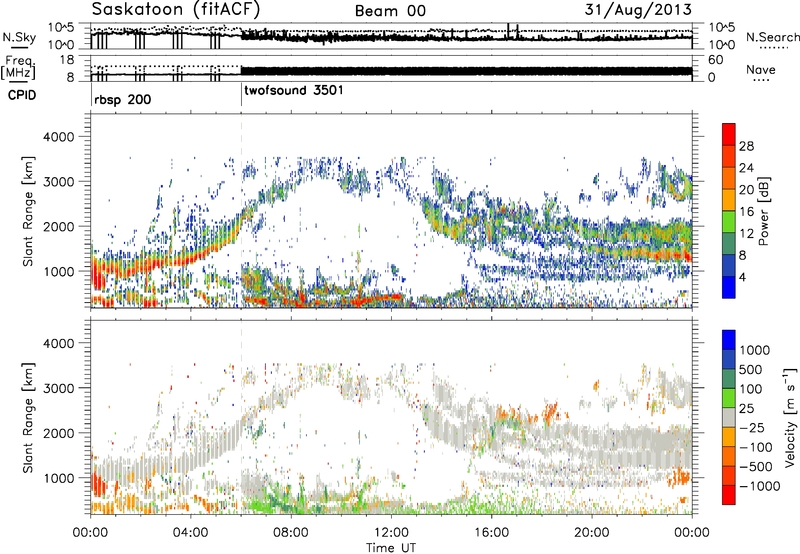Click the "Velocity [m s-1]" colorbar title
Screen dimensions: 800x554
790,417
